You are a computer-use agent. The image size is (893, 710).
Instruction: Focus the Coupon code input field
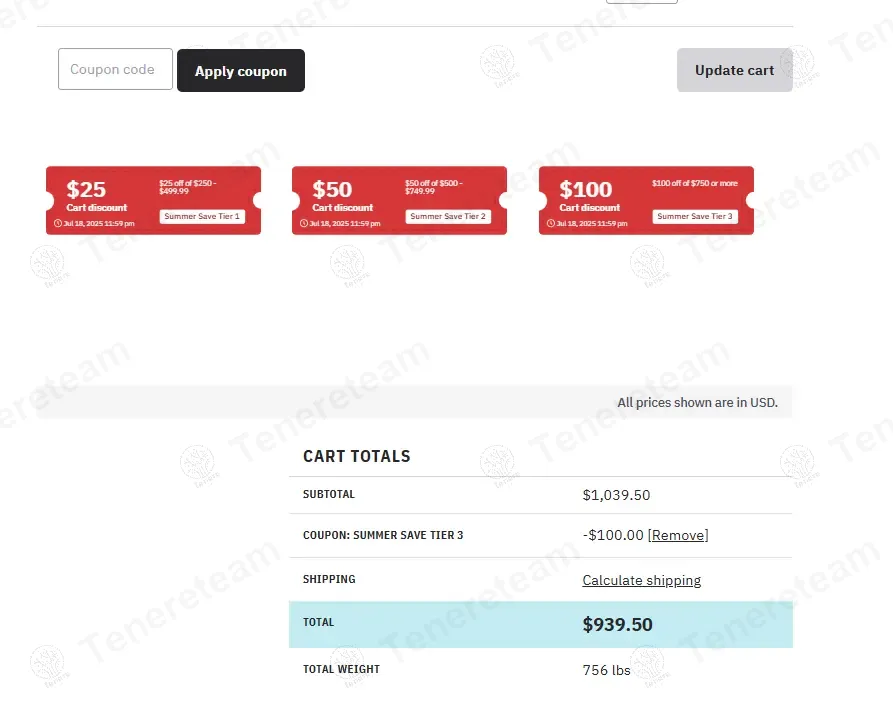[115, 70]
